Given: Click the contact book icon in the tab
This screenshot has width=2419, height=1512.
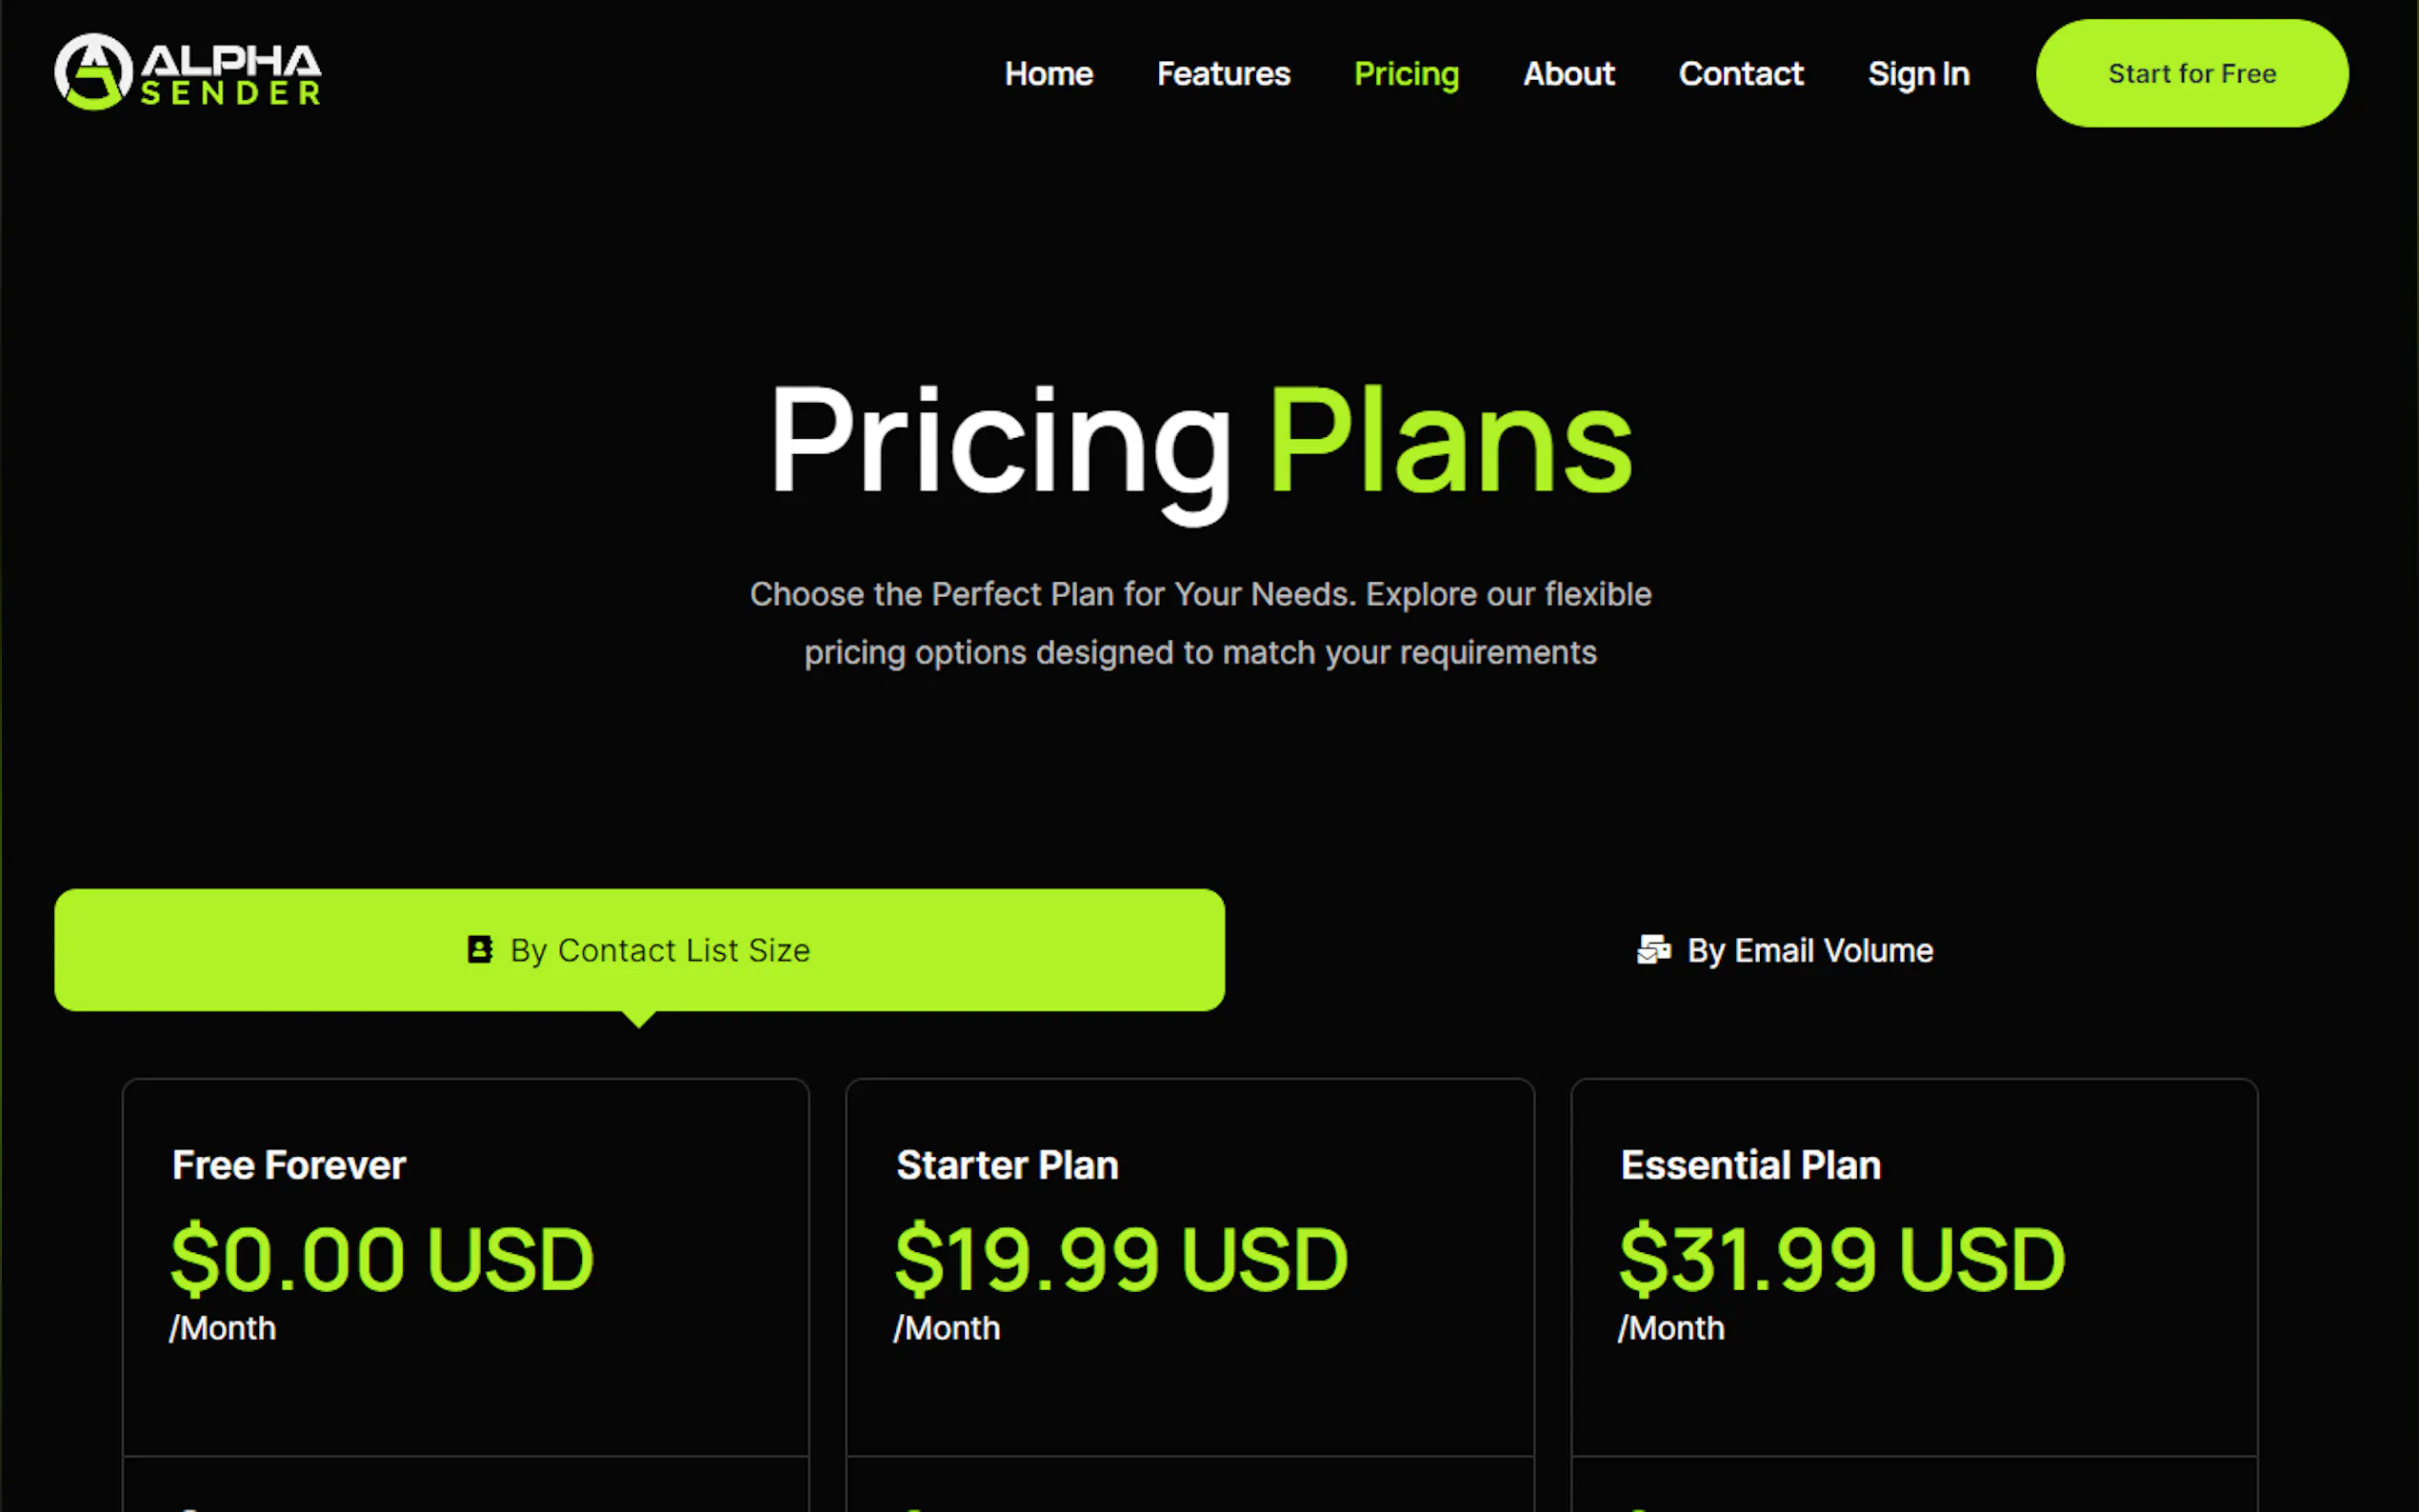Looking at the screenshot, I should click(480, 949).
